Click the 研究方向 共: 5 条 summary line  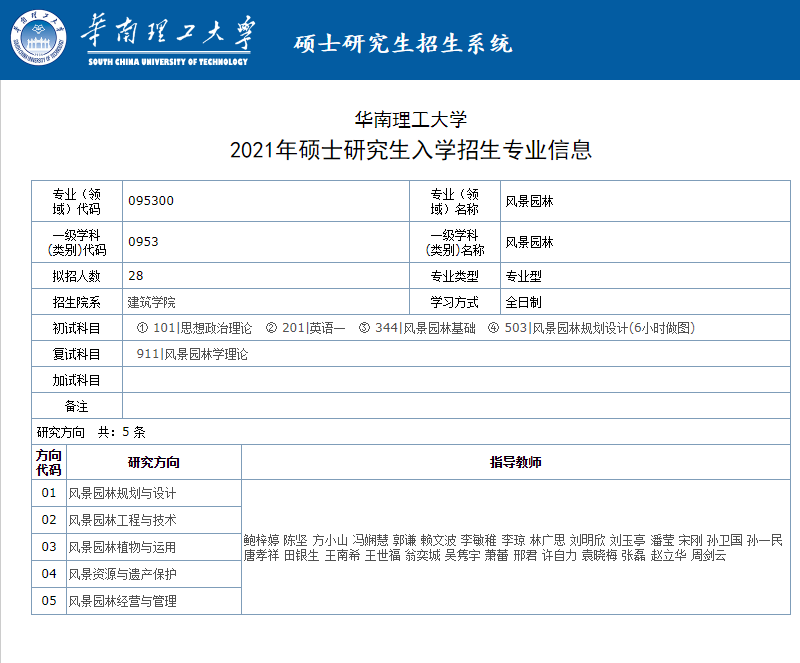pos(91,432)
